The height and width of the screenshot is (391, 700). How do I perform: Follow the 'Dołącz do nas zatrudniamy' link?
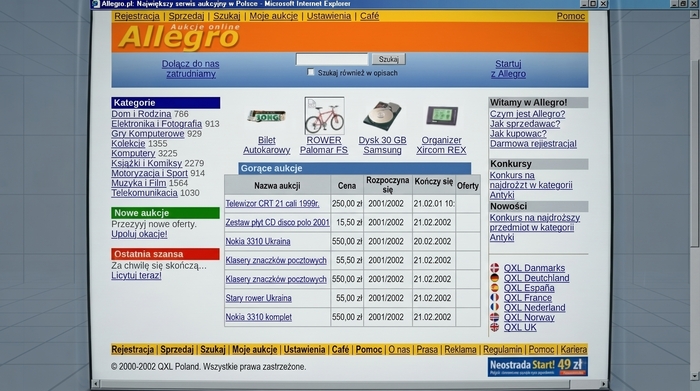coord(191,69)
